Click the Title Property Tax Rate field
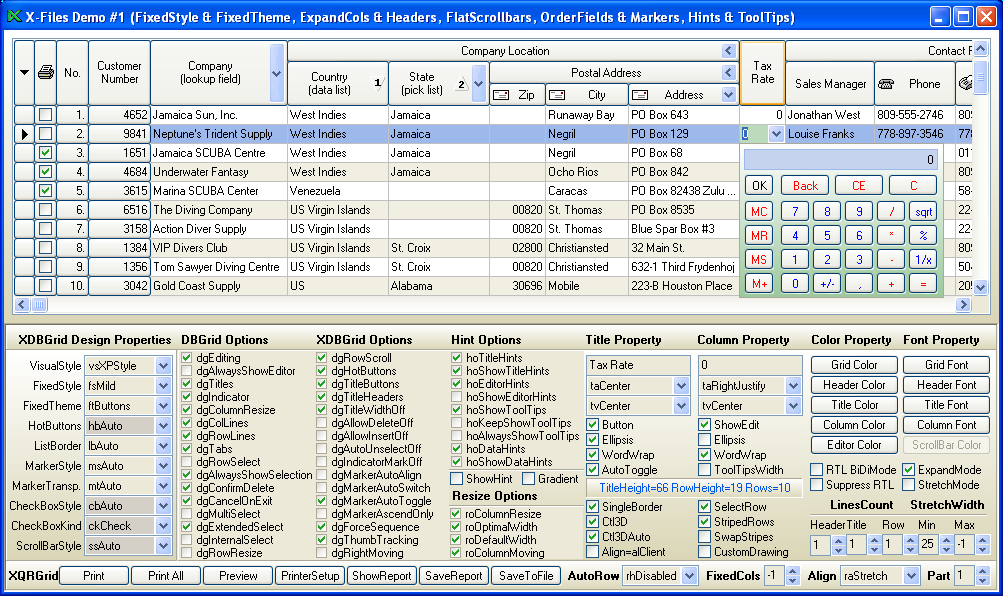 637,365
